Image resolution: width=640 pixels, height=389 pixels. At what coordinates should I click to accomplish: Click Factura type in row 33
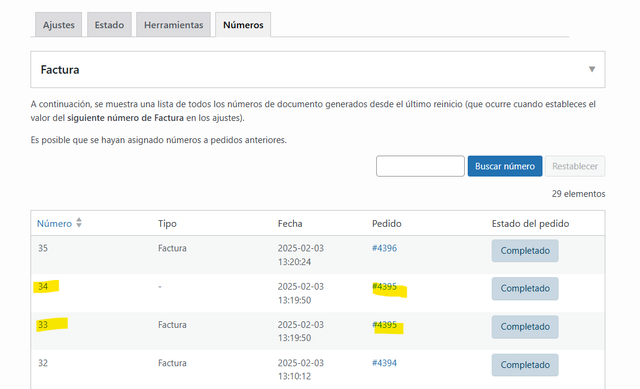click(172, 325)
